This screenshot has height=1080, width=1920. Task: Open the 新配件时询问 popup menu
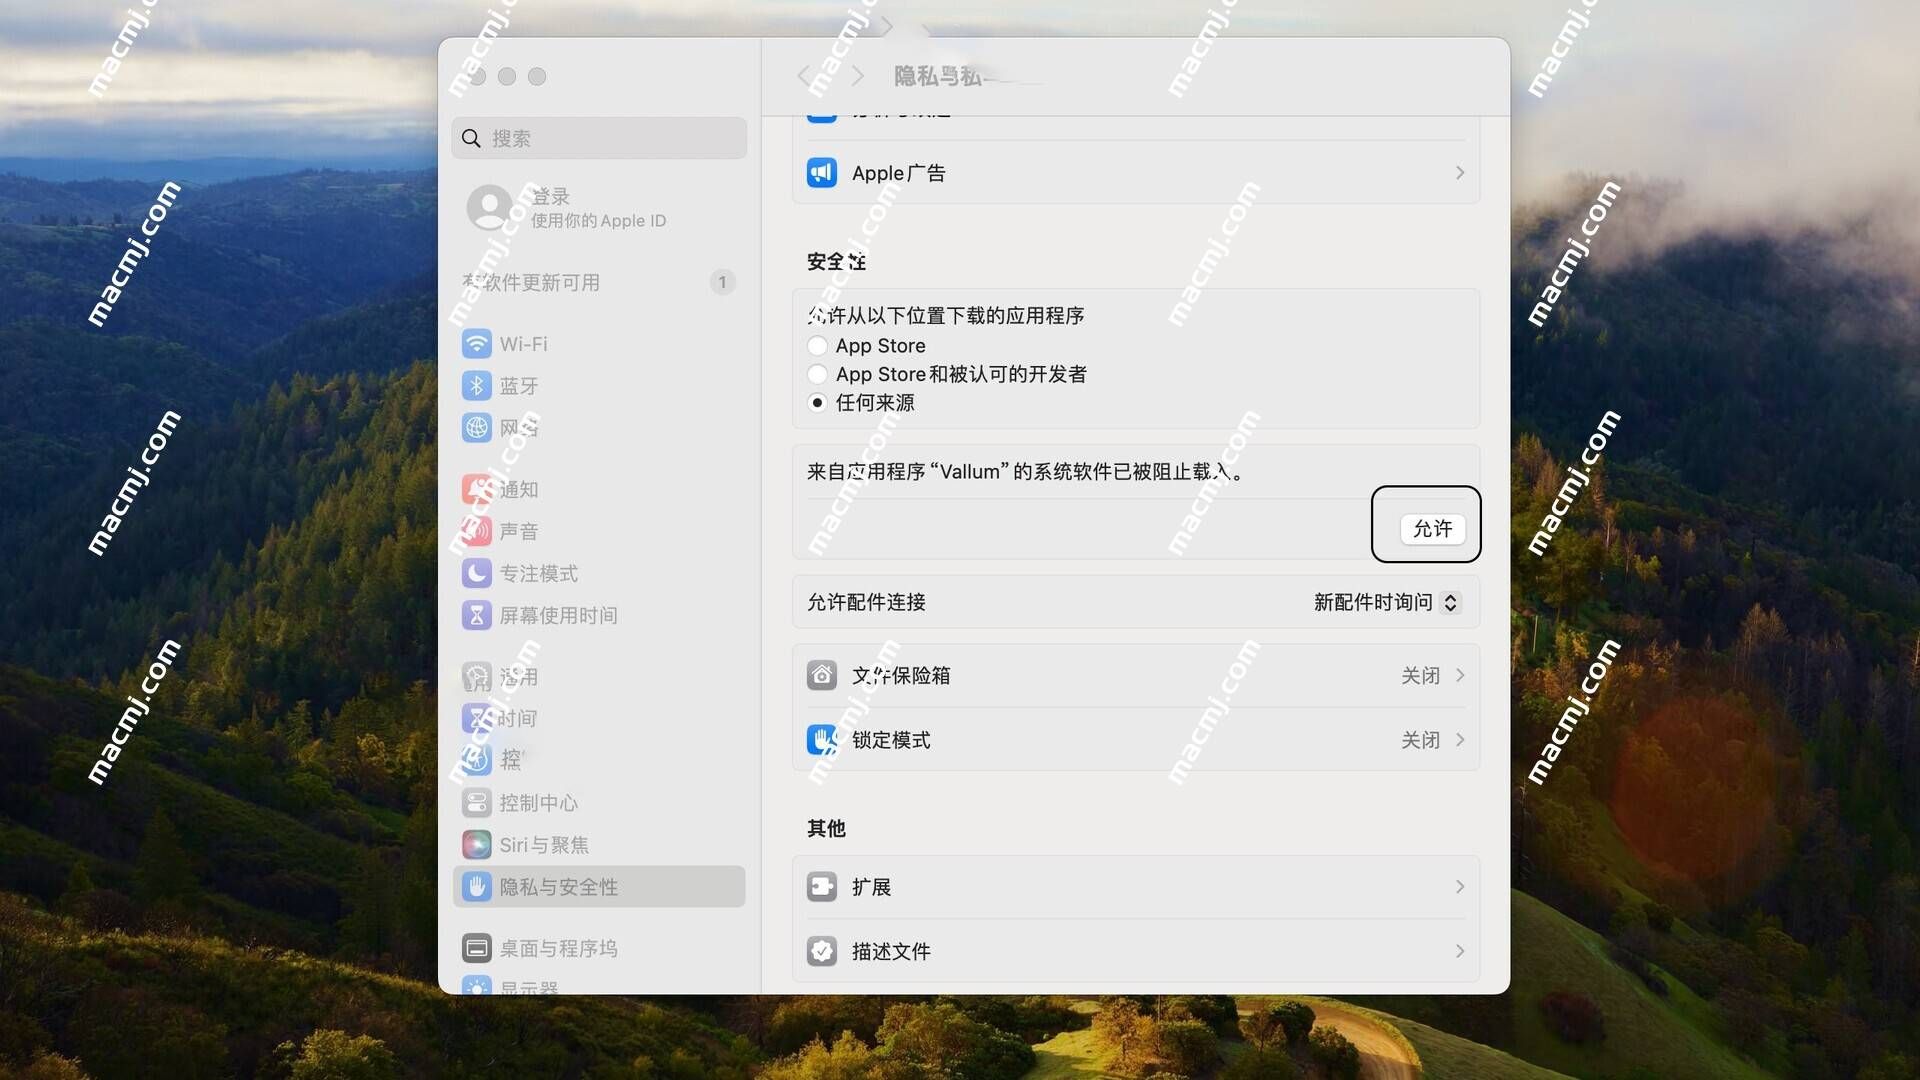[x=1387, y=602]
